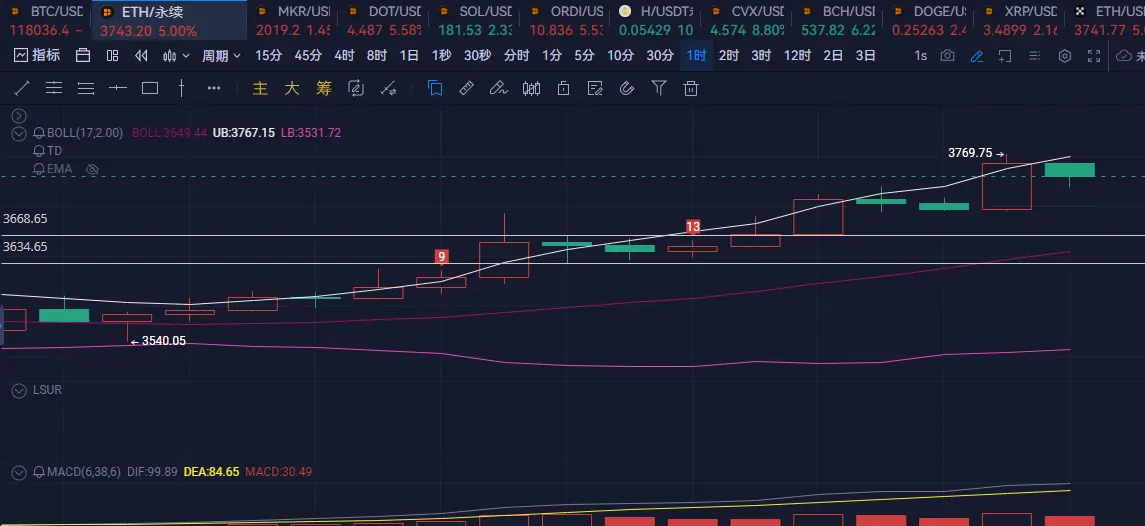Screen dimensions: 1145x526
Task: Open the list lines icon in top toolbar
Action: [x=1034, y=56]
